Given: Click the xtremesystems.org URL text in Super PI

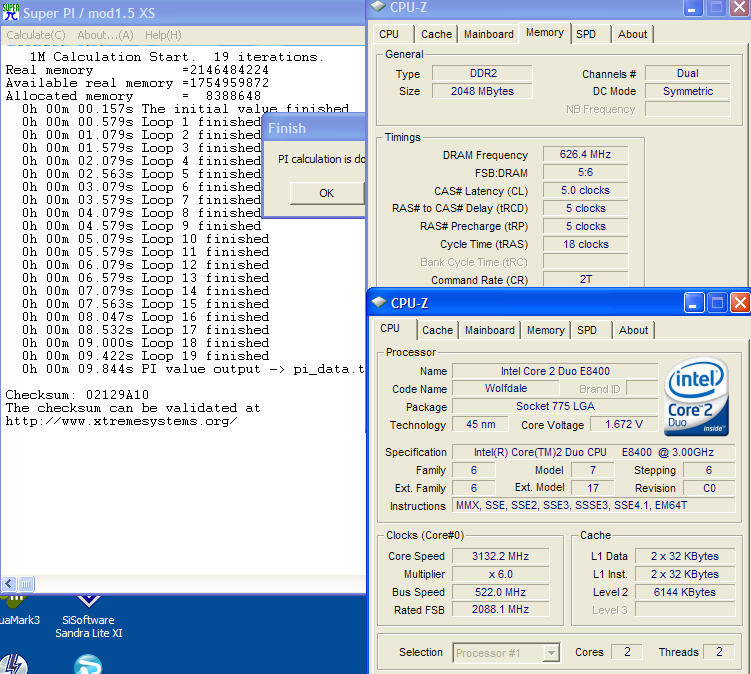Looking at the screenshot, I should (x=121, y=422).
